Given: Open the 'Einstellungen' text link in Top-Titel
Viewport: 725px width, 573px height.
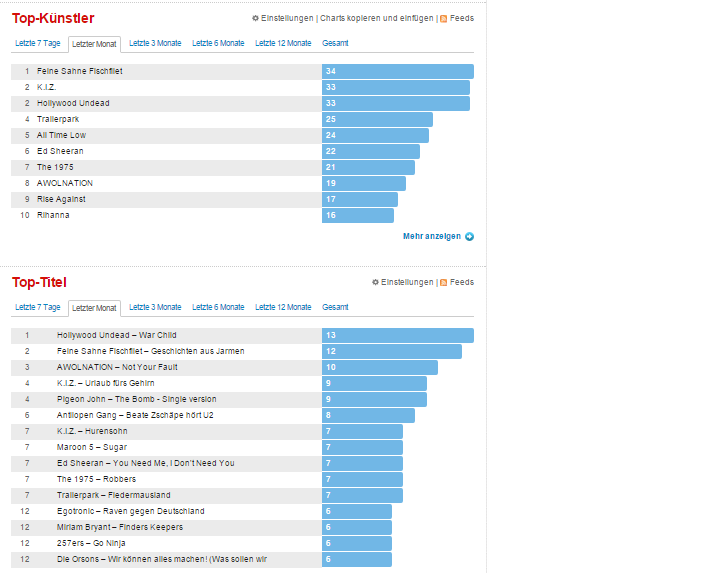Looking at the screenshot, I should [407, 282].
